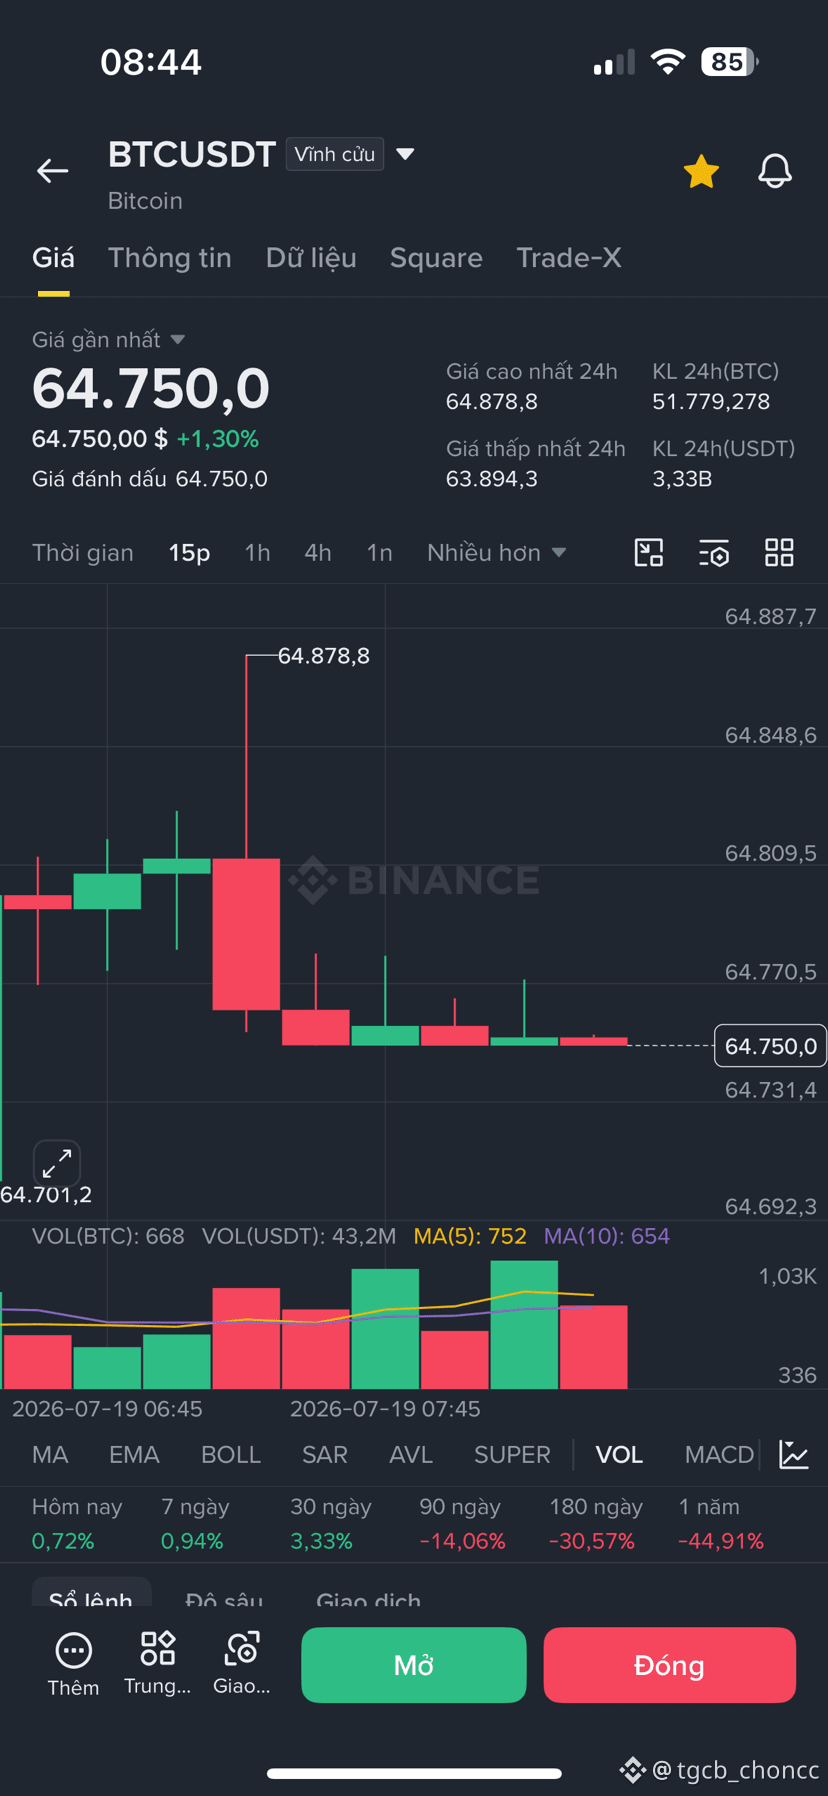
Task: Open the Vĩnh cửu contract type badge
Action: pos(335,154)
